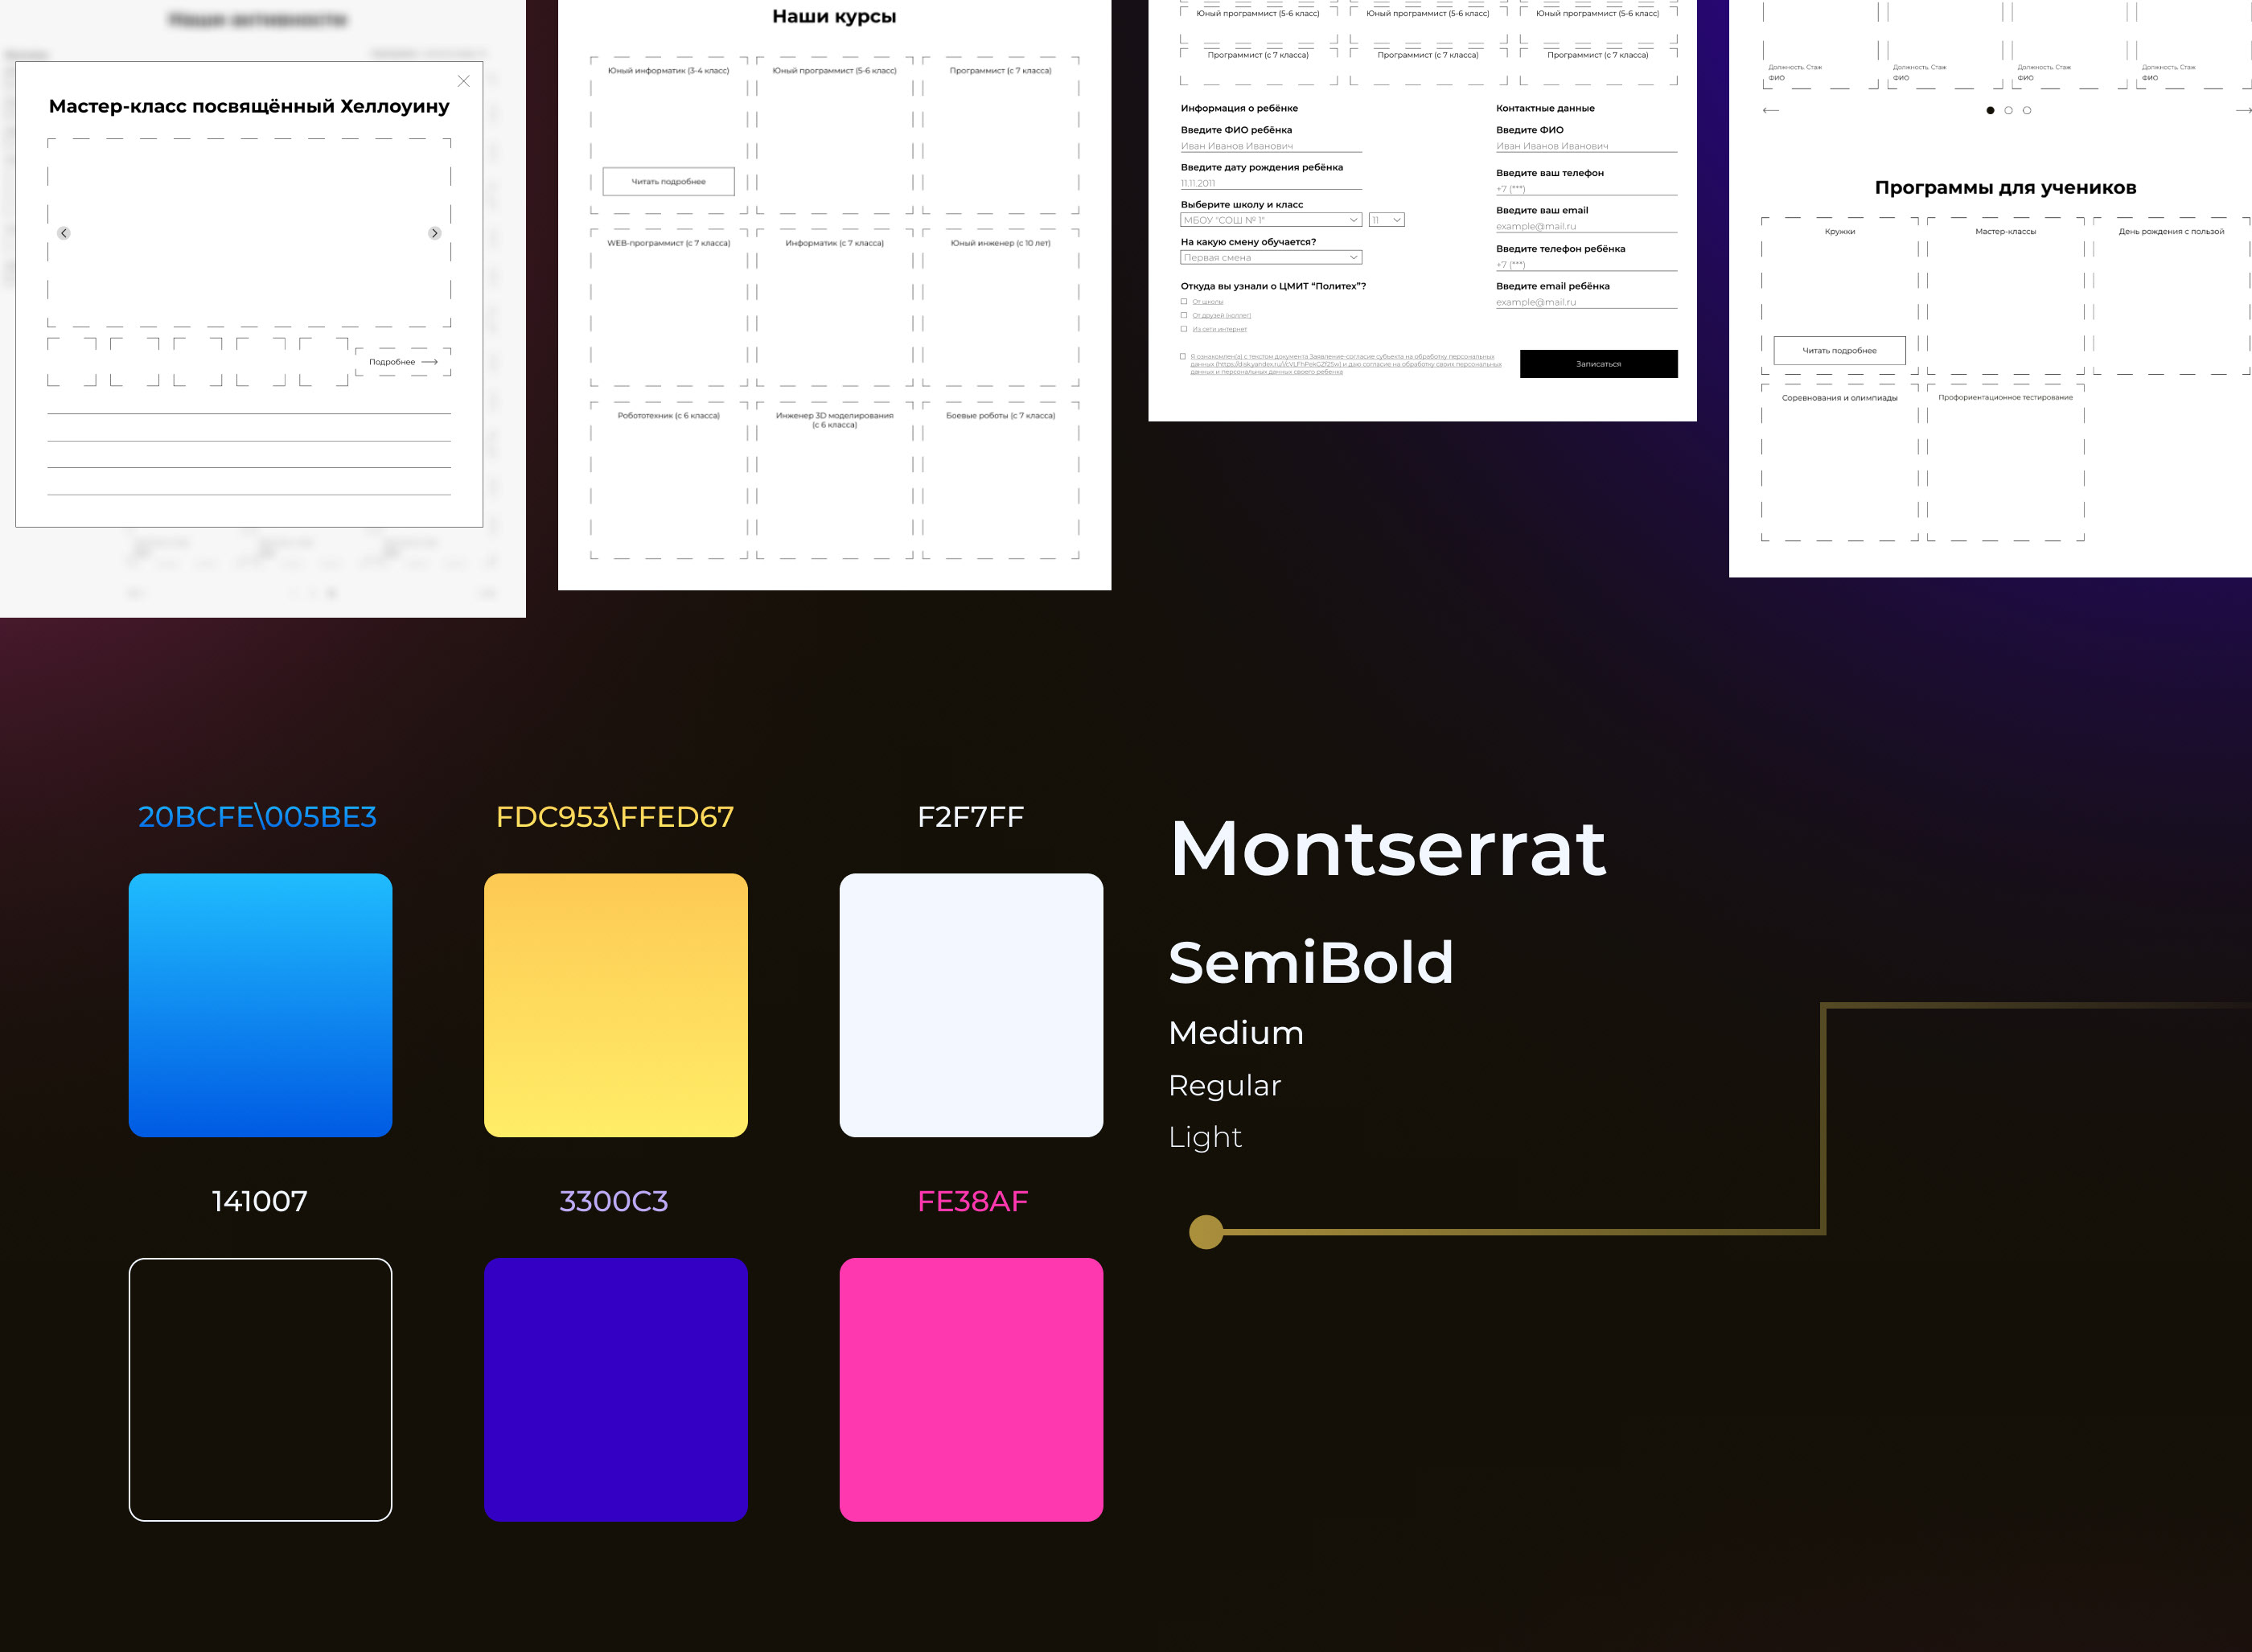Check the "От школы" checkbox

[x=1184, y=301]
